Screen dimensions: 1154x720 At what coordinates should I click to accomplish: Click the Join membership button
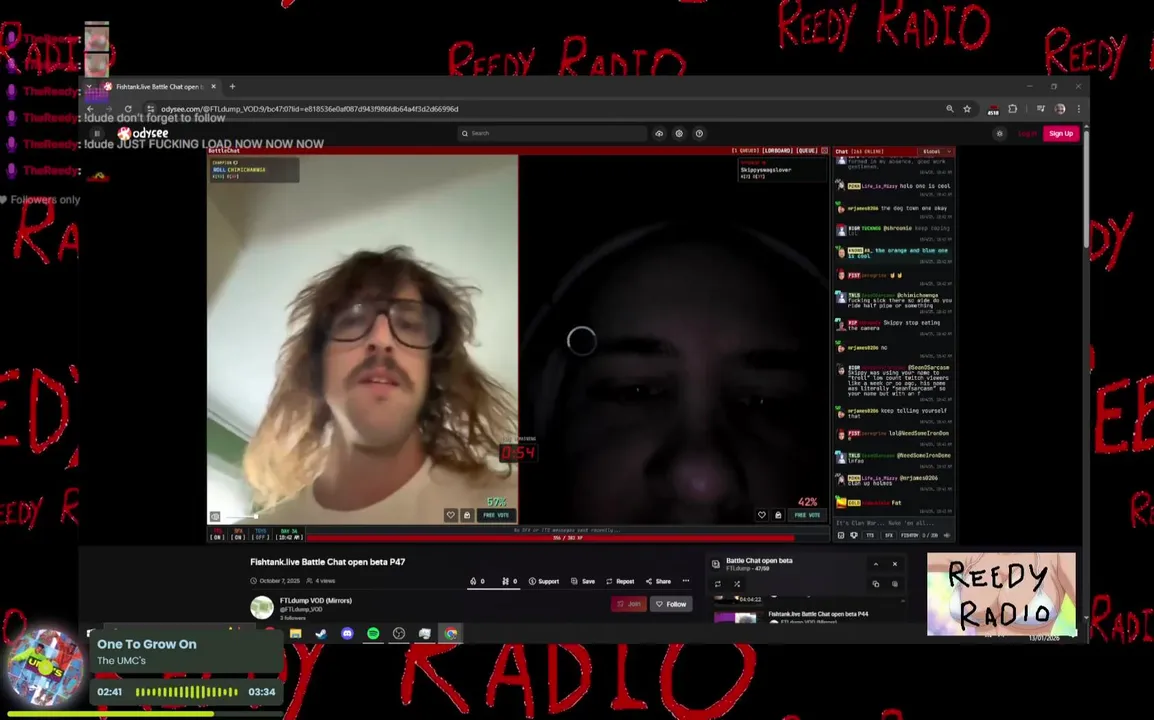pyautogui.click(x=629, y=604)
